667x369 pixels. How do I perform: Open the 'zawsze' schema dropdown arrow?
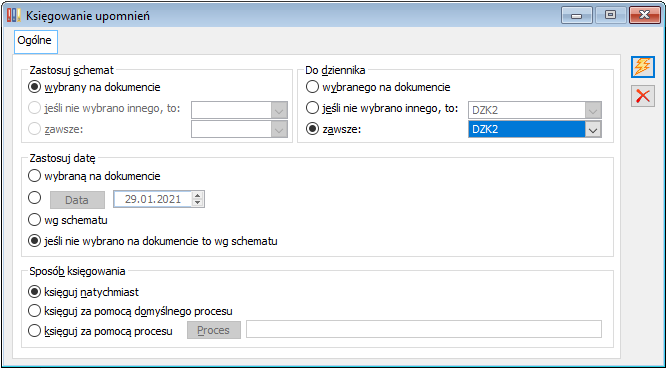coord(279,129)
